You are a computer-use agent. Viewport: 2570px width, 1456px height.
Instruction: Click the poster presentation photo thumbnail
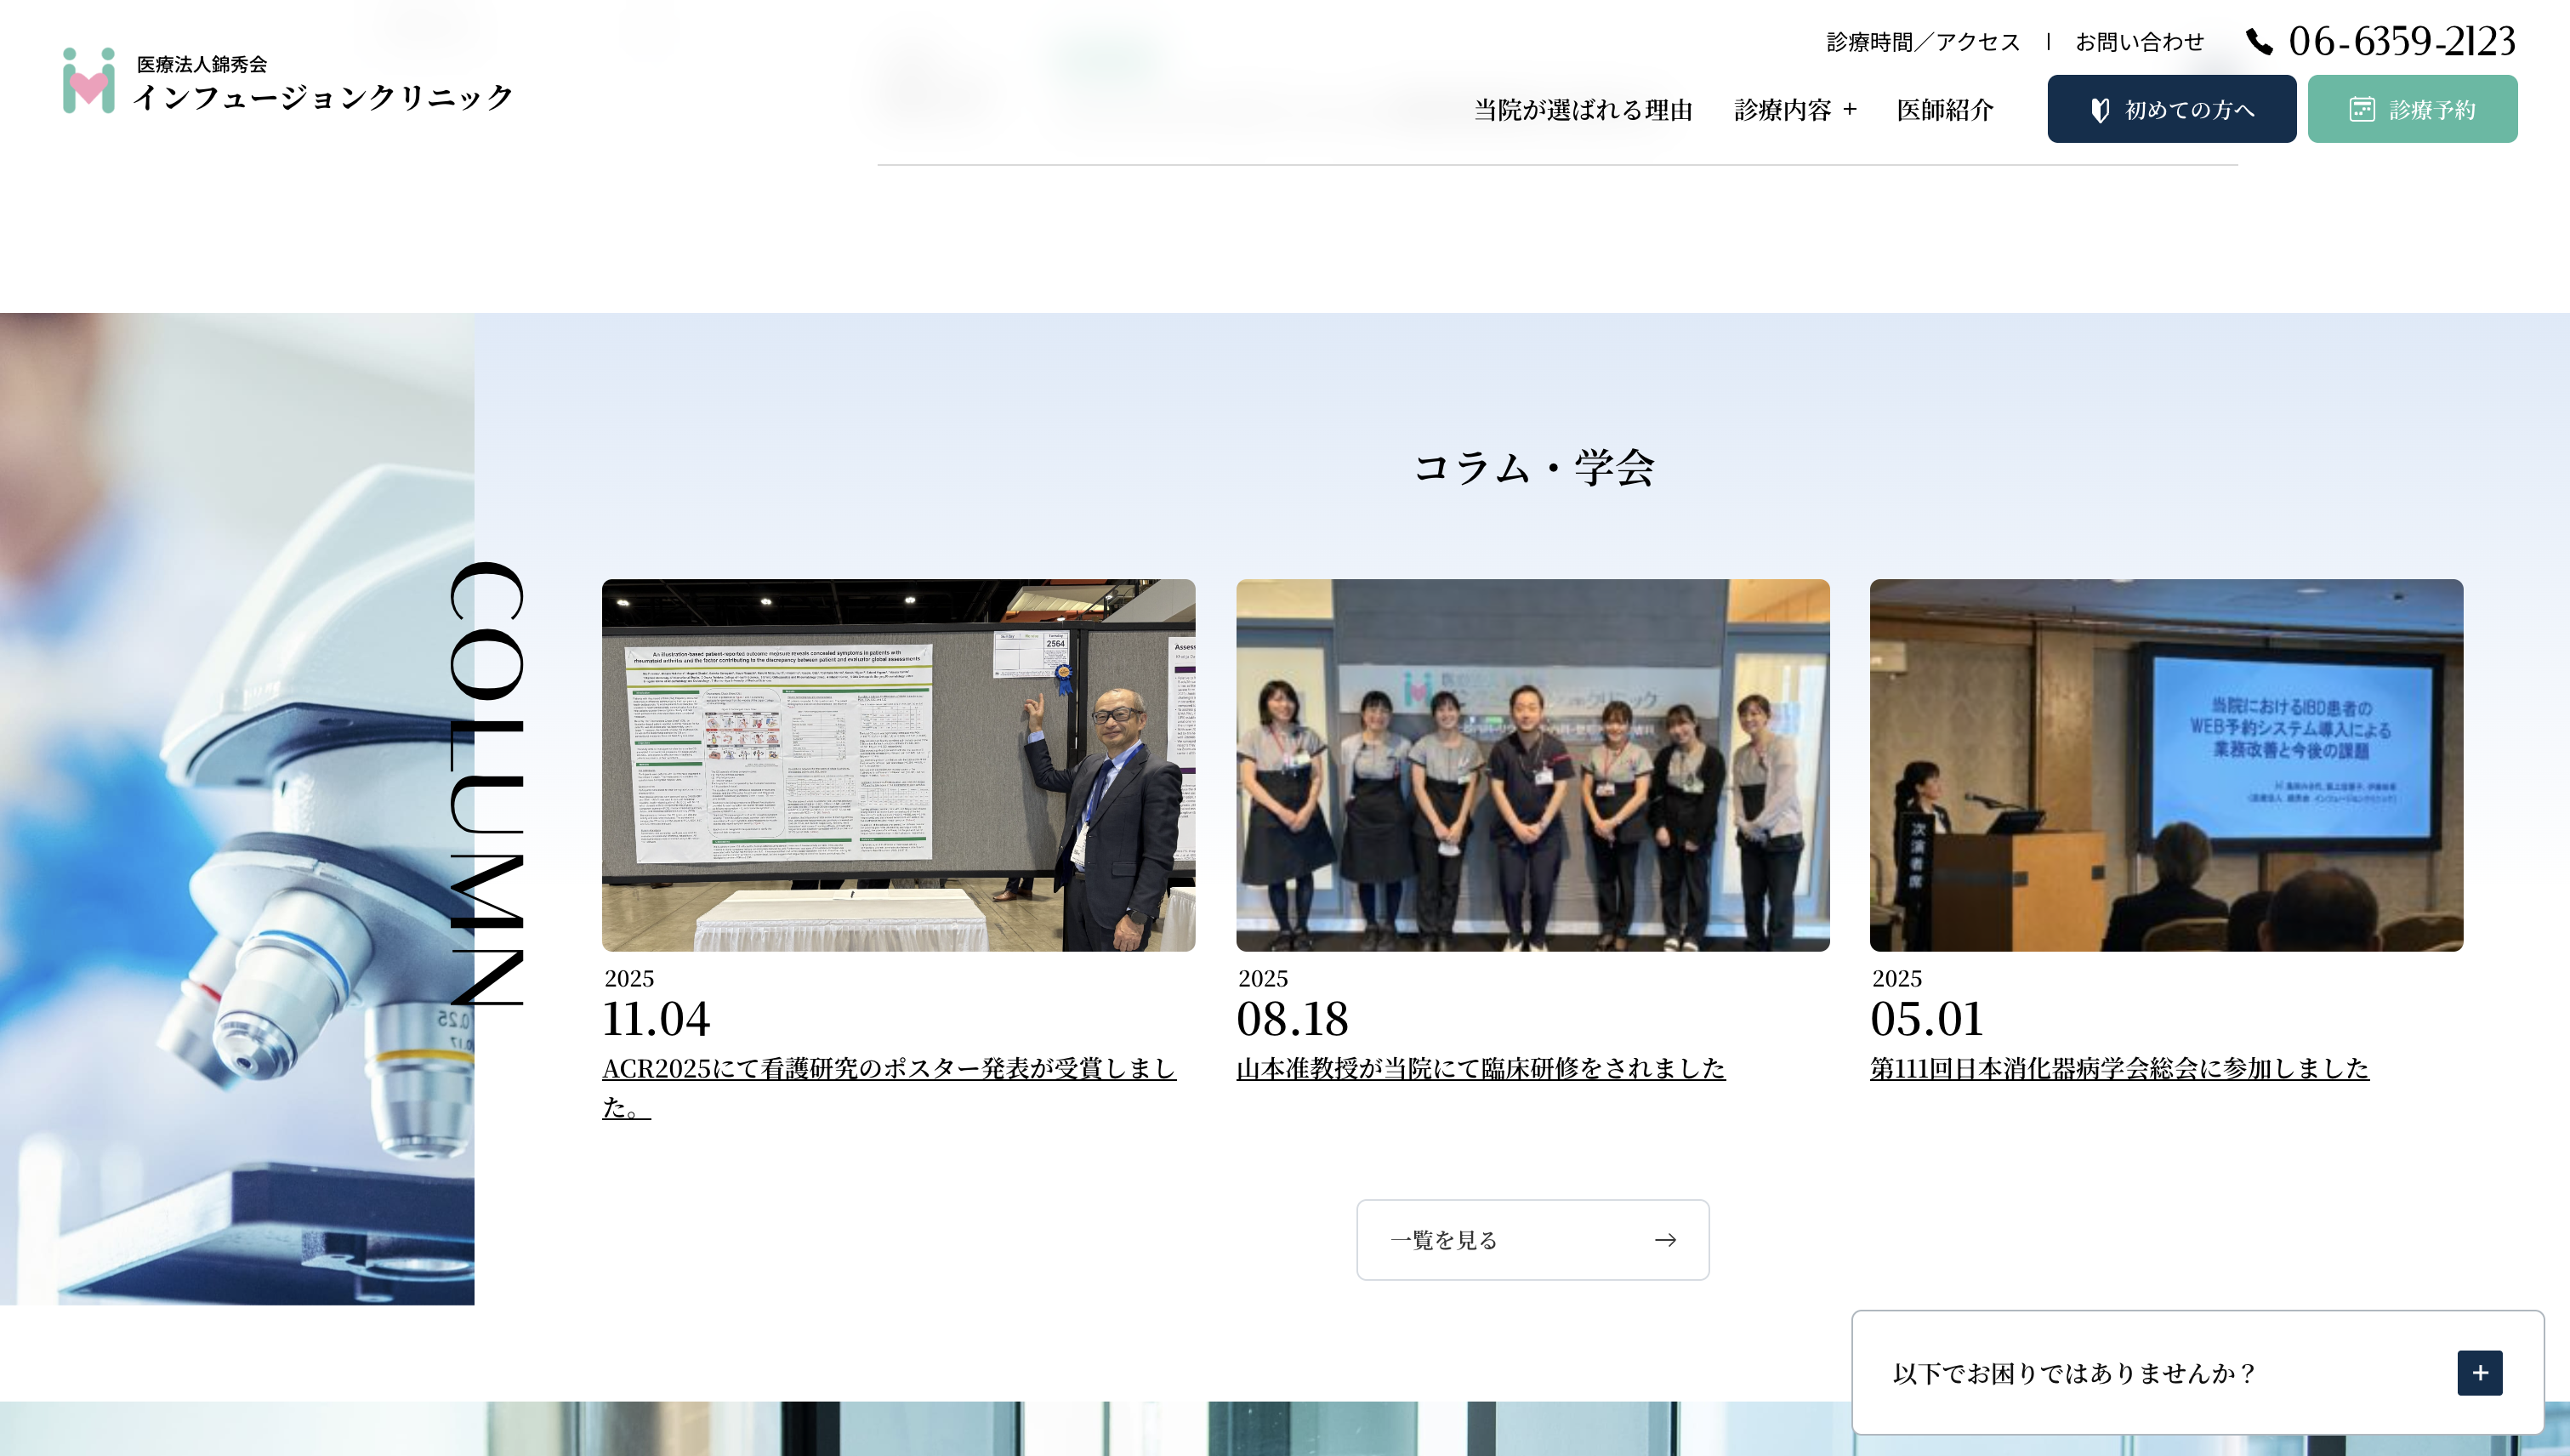(898, 765)
